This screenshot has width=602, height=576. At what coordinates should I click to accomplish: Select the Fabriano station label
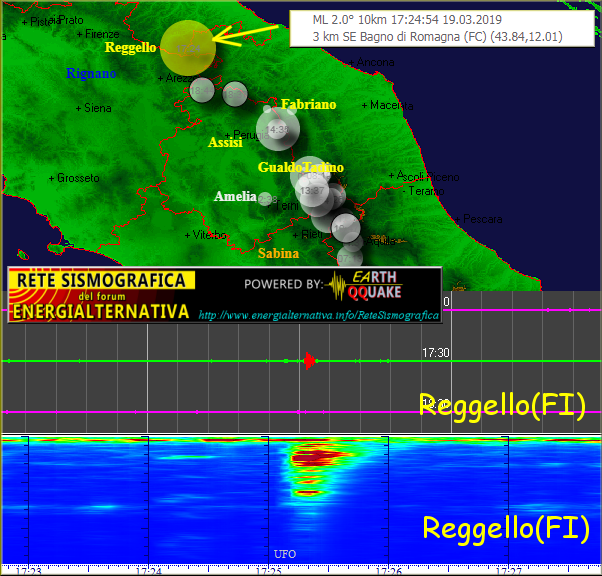pyautogui.click(x=308, y=104)
